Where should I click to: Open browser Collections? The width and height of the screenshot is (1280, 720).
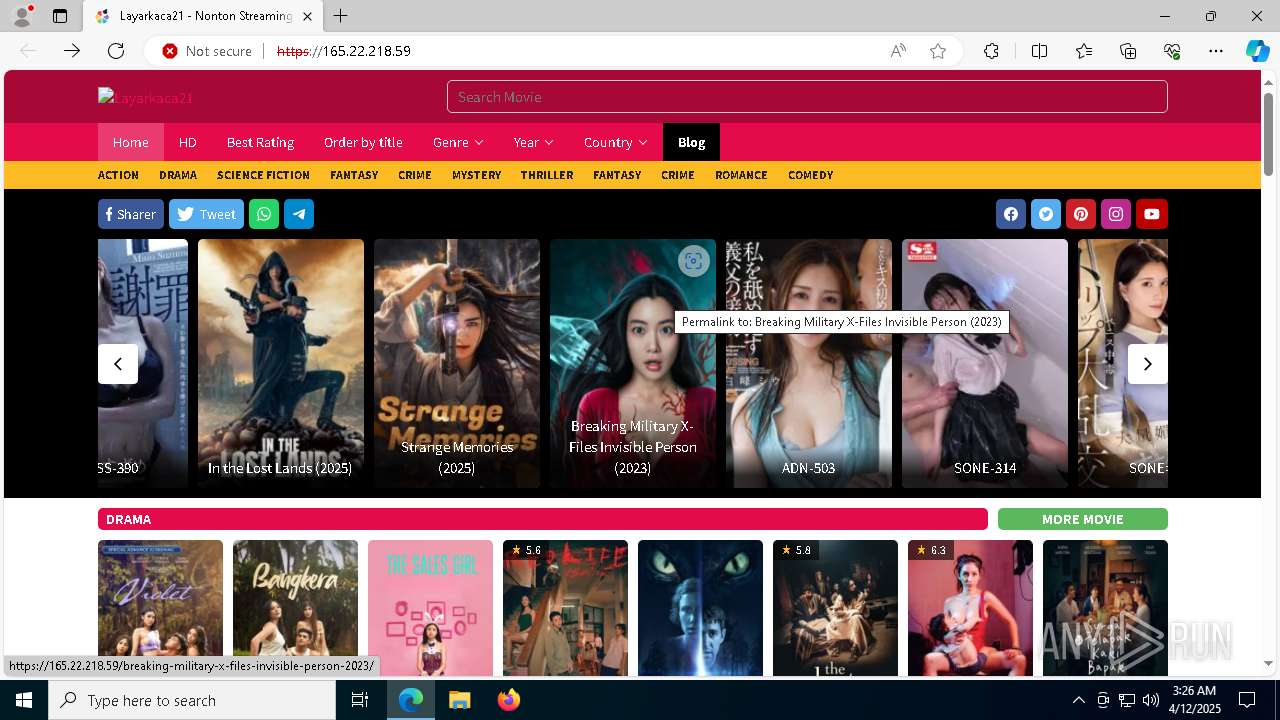[1128, 51]
